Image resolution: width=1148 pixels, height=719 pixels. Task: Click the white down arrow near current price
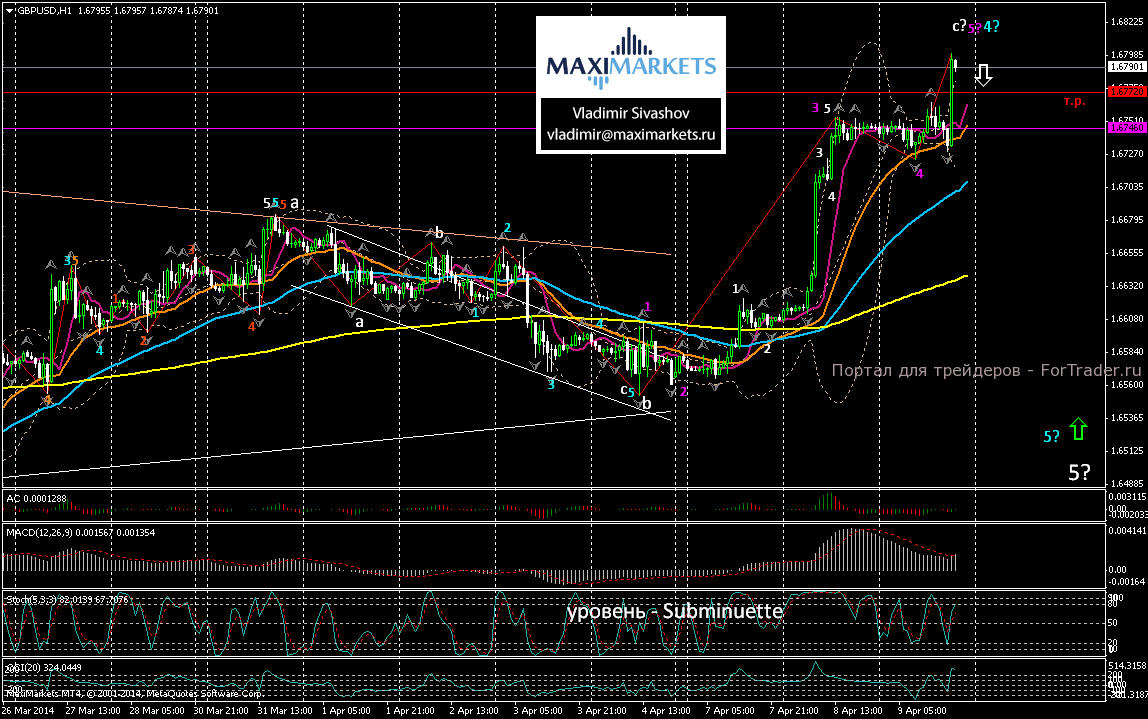pos(983,75)
